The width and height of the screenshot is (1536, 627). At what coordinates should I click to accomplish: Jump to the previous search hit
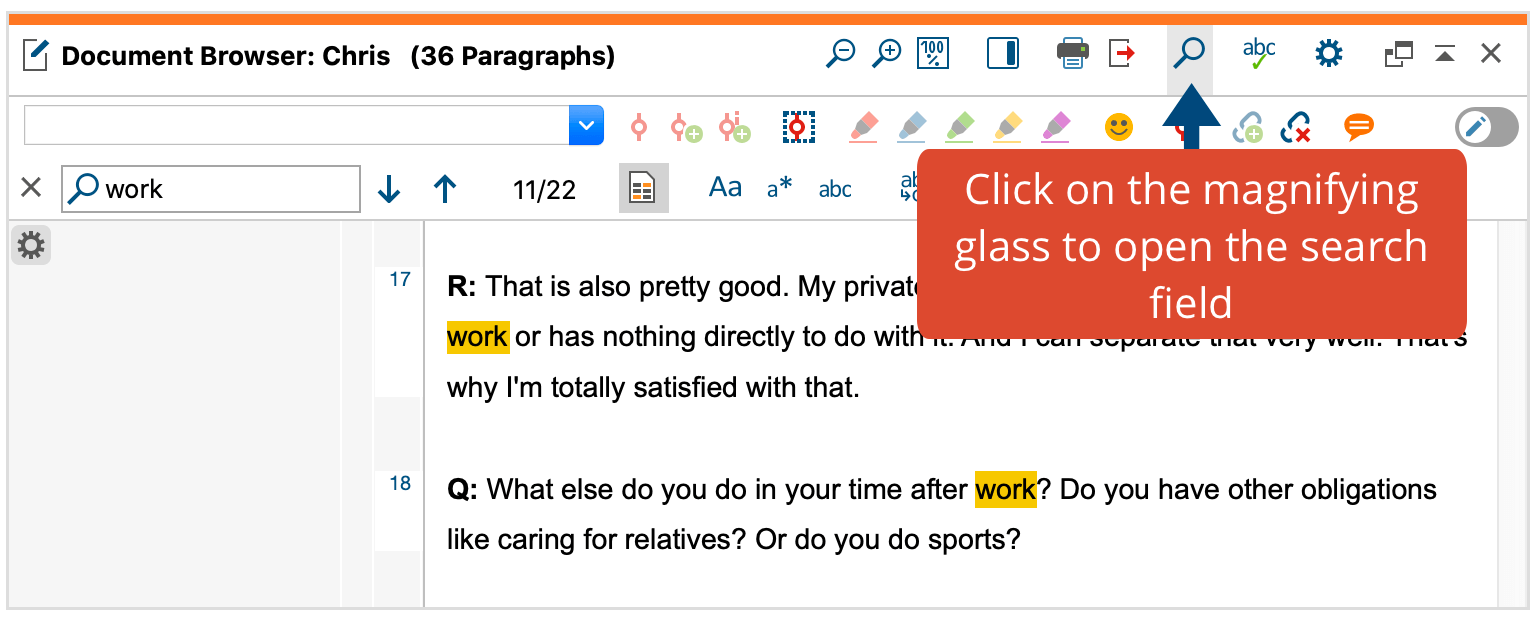445,189
